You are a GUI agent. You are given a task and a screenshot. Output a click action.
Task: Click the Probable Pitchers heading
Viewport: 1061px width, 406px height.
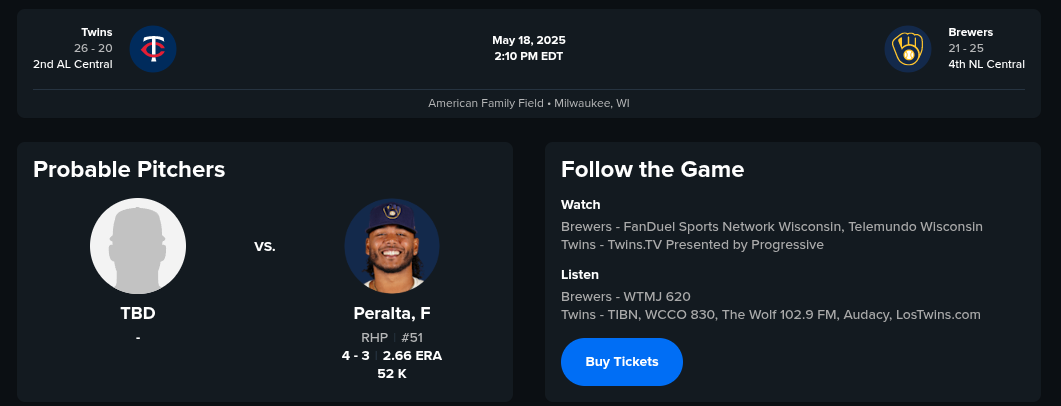tap(129, 169)
